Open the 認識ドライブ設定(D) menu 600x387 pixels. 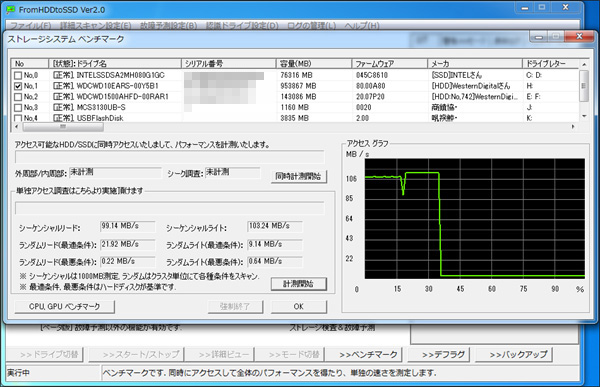tap(242, 26)
